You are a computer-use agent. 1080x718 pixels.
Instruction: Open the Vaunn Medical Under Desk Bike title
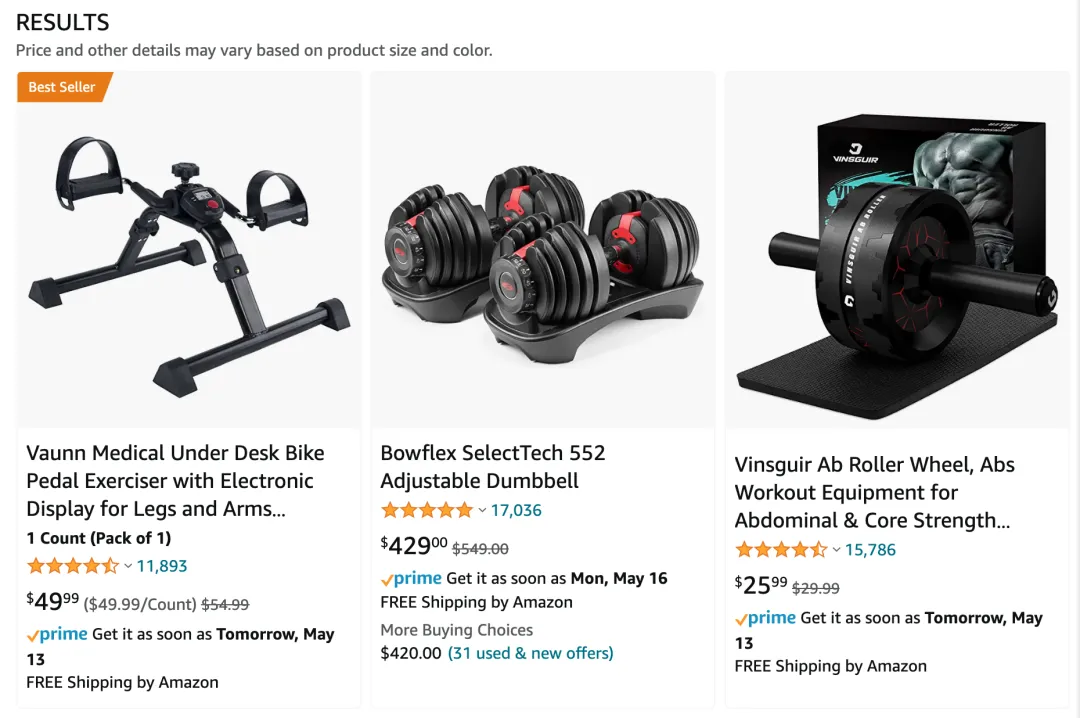175,481
